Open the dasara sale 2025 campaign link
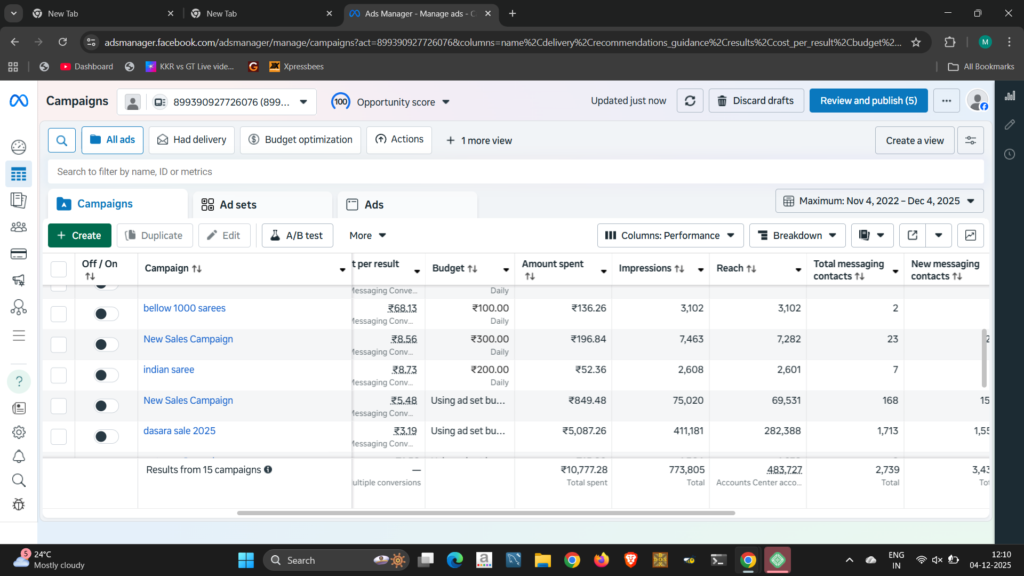 click(x=179, y=431)
